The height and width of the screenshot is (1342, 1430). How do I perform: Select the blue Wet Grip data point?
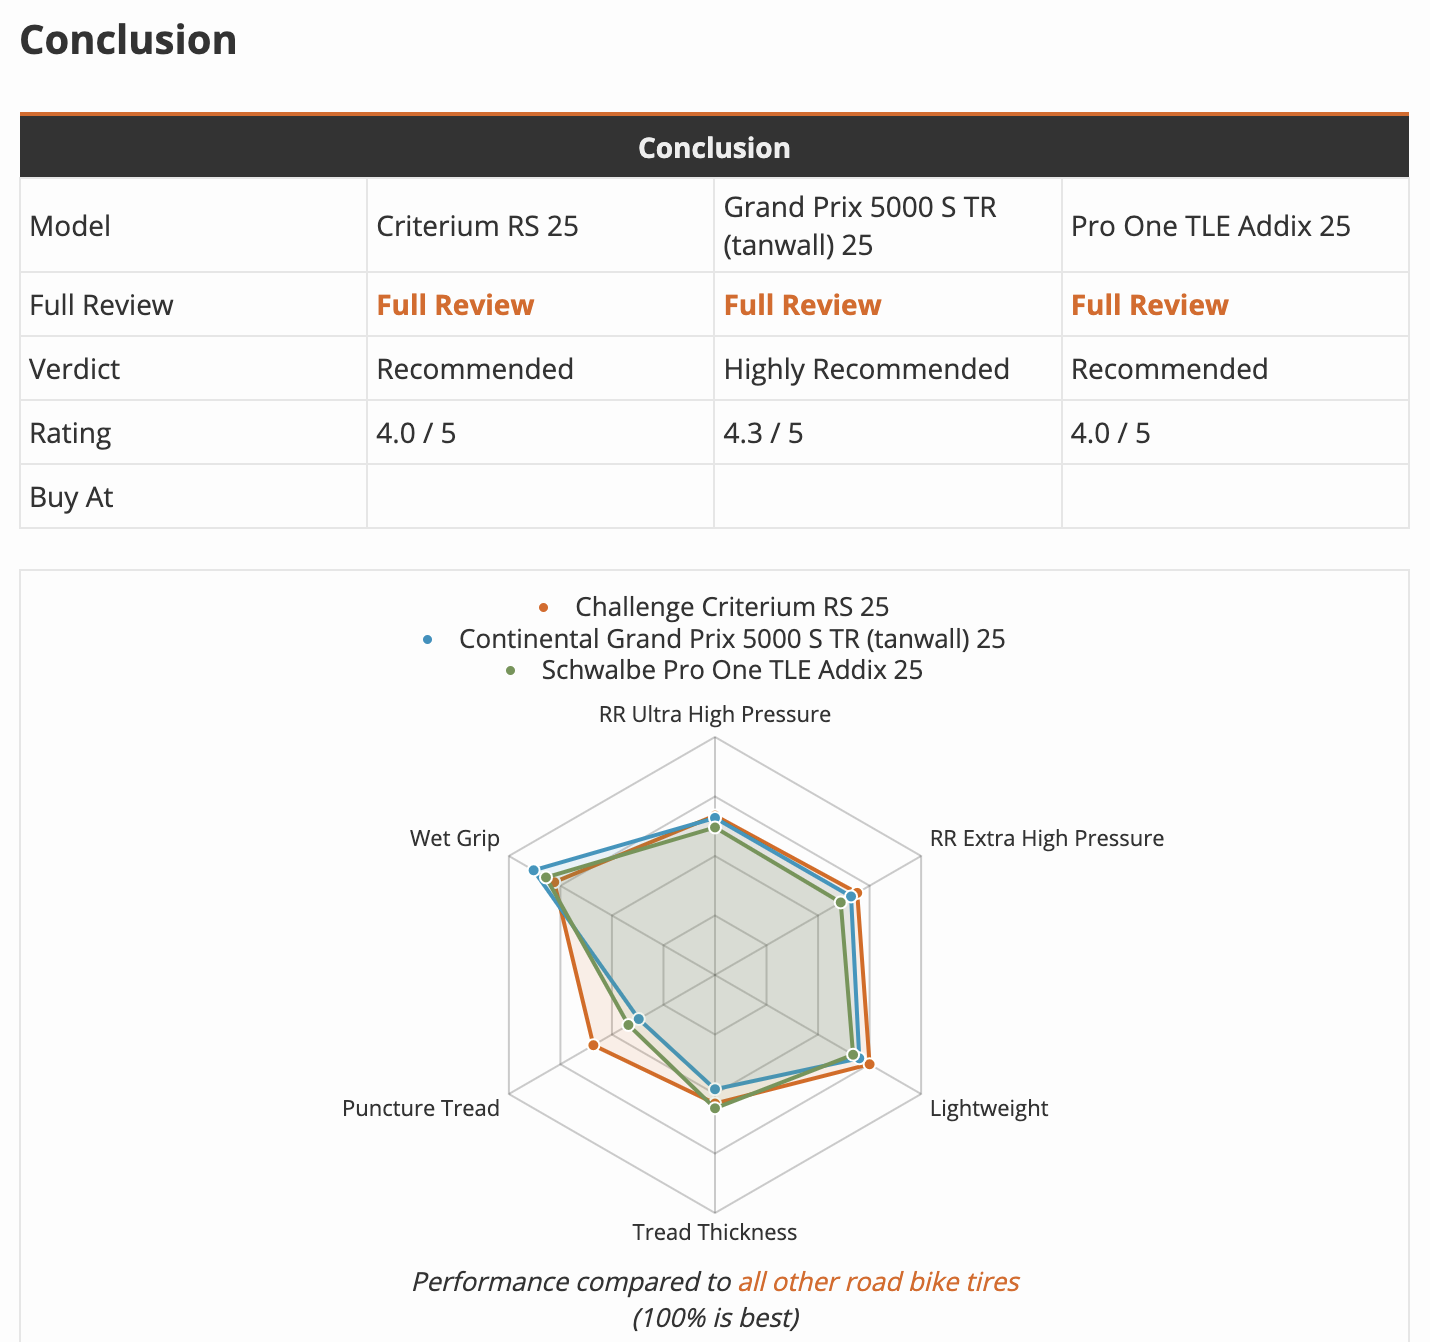tap(534, 870)
